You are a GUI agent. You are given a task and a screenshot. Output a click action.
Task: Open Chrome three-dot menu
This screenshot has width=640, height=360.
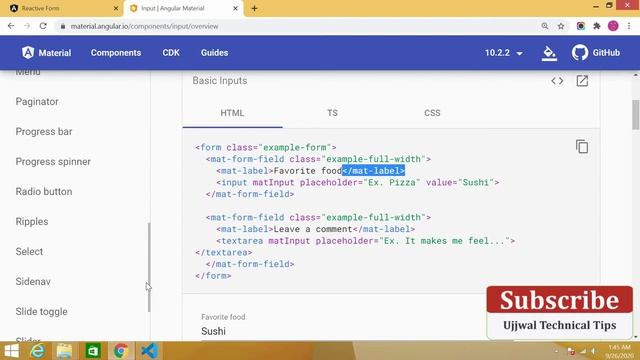(629, 26)
